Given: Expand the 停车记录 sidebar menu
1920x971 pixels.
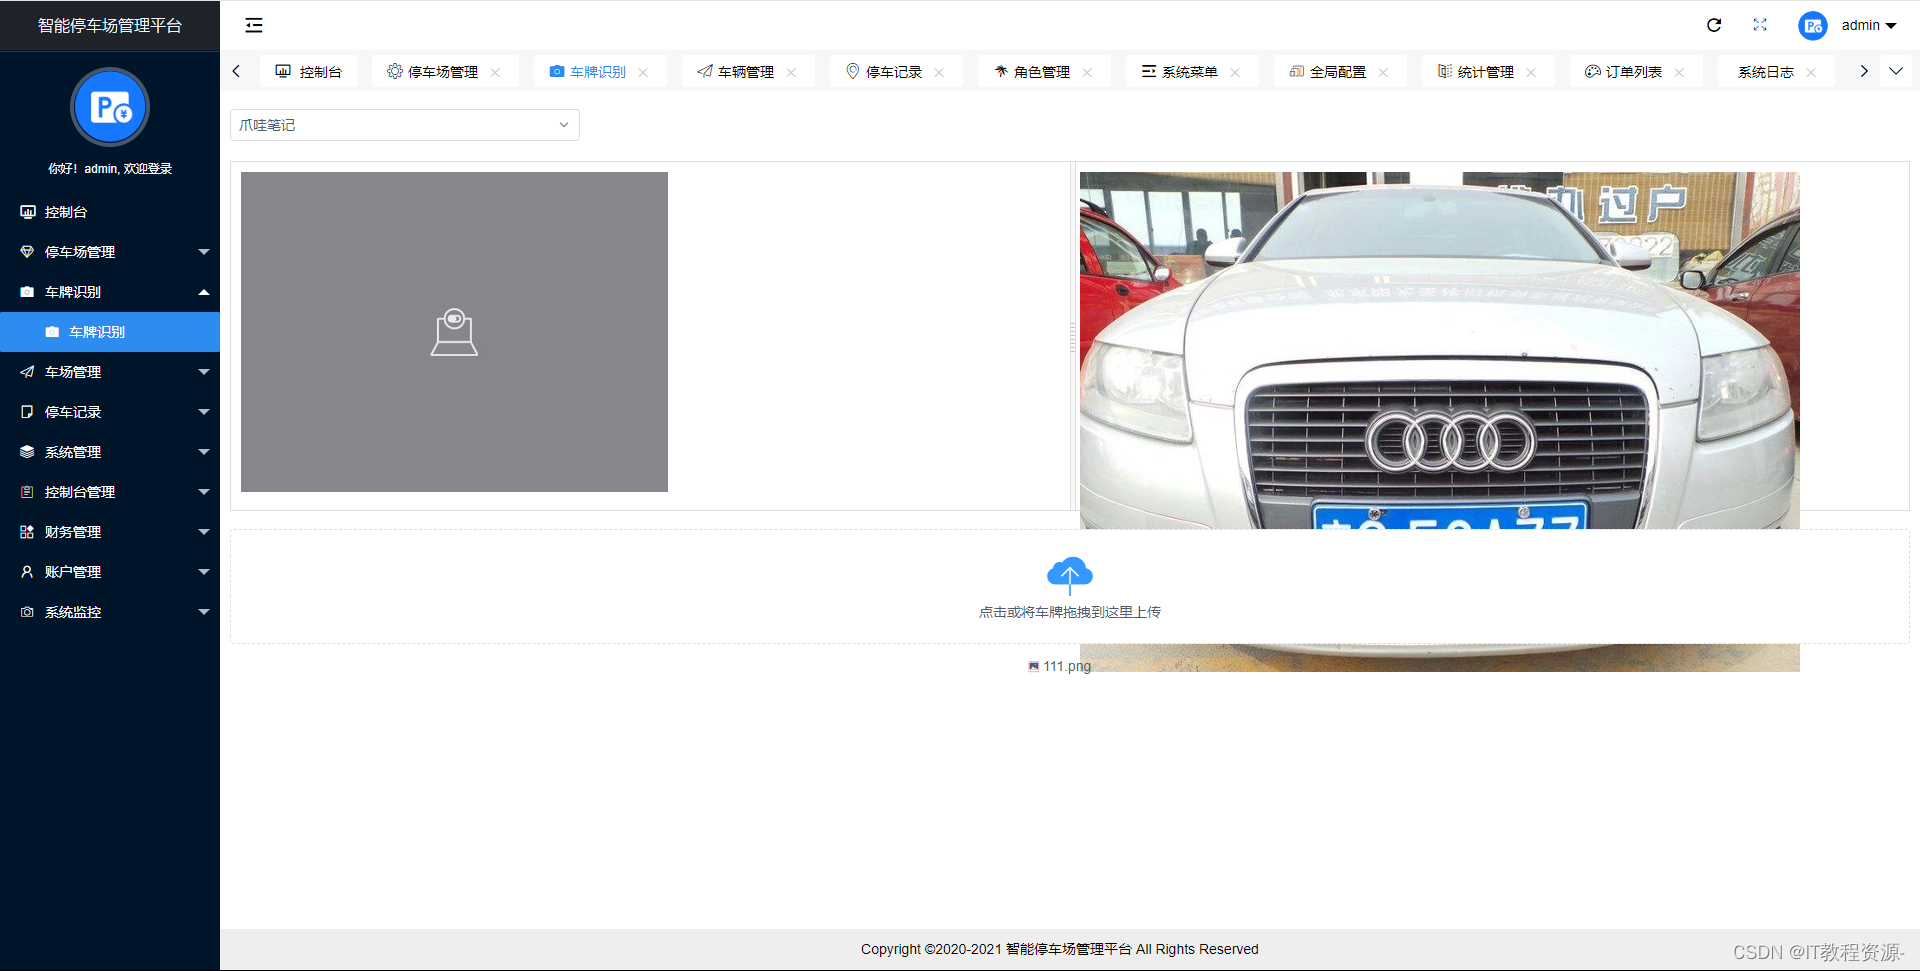Looking at the screenshot, I should (x=110, y=412).
